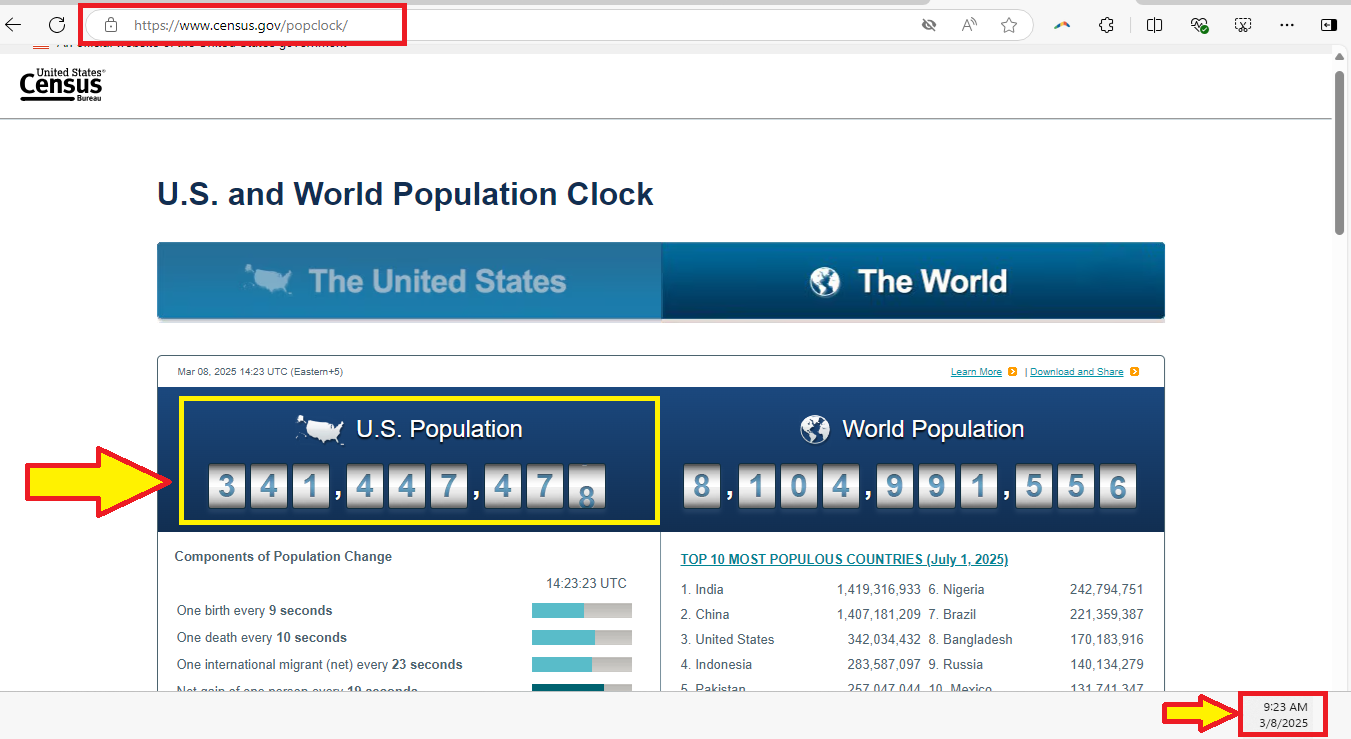Click Russia's population 140,134,279

1107,665
